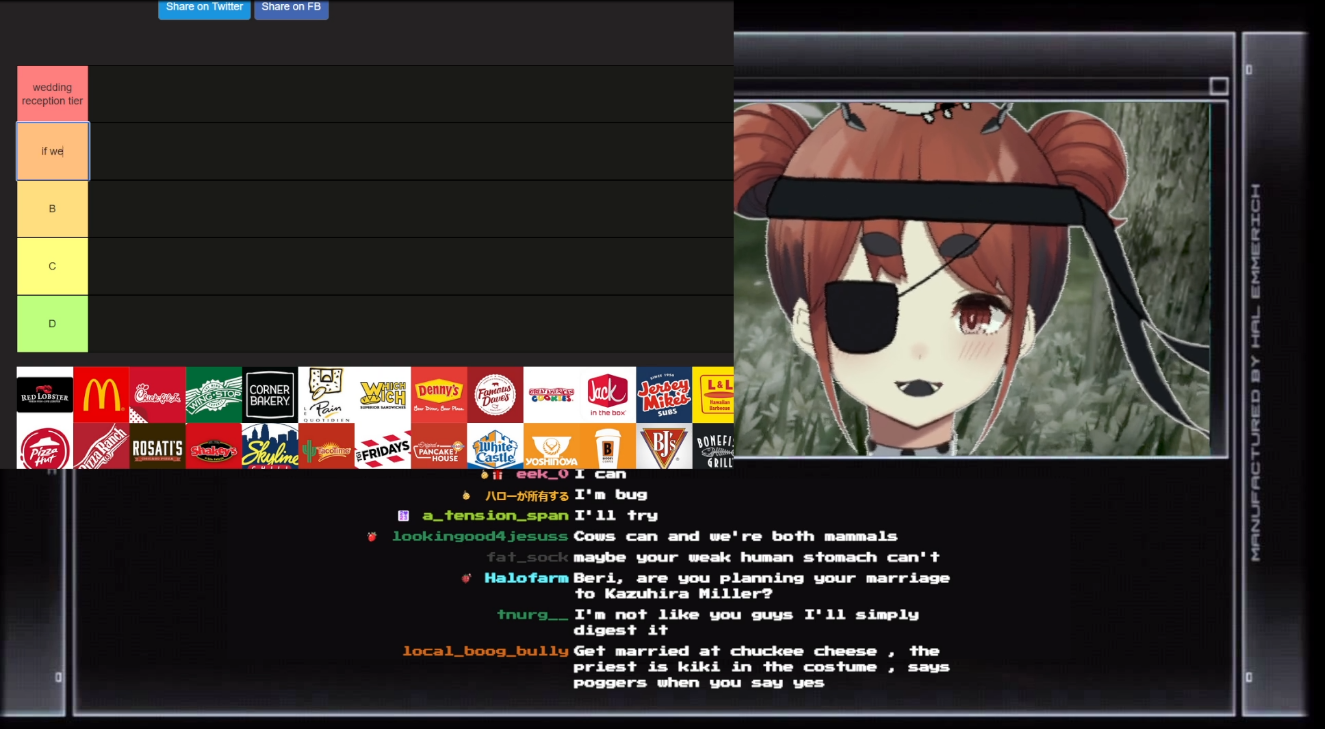Click the 'if we' tier name field
The width and height of the screenshot is (1325, 729).
point(52,151)
